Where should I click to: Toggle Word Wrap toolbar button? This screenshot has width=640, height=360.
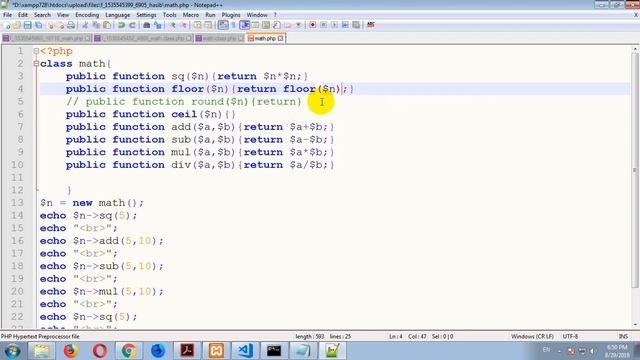[223, 25]
